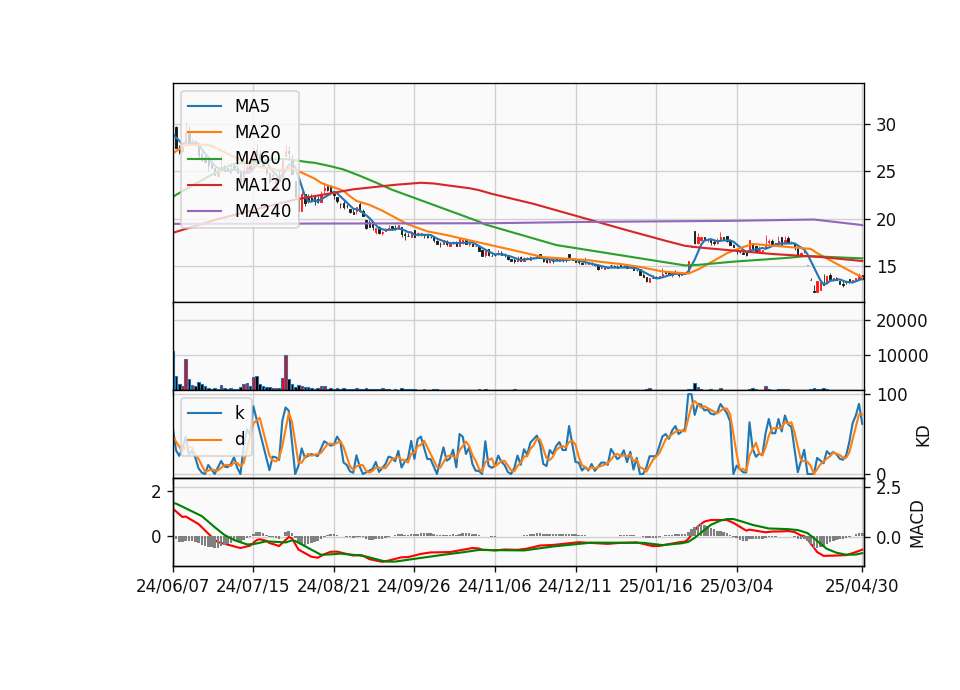Click the KD axis label

[923, 436]
